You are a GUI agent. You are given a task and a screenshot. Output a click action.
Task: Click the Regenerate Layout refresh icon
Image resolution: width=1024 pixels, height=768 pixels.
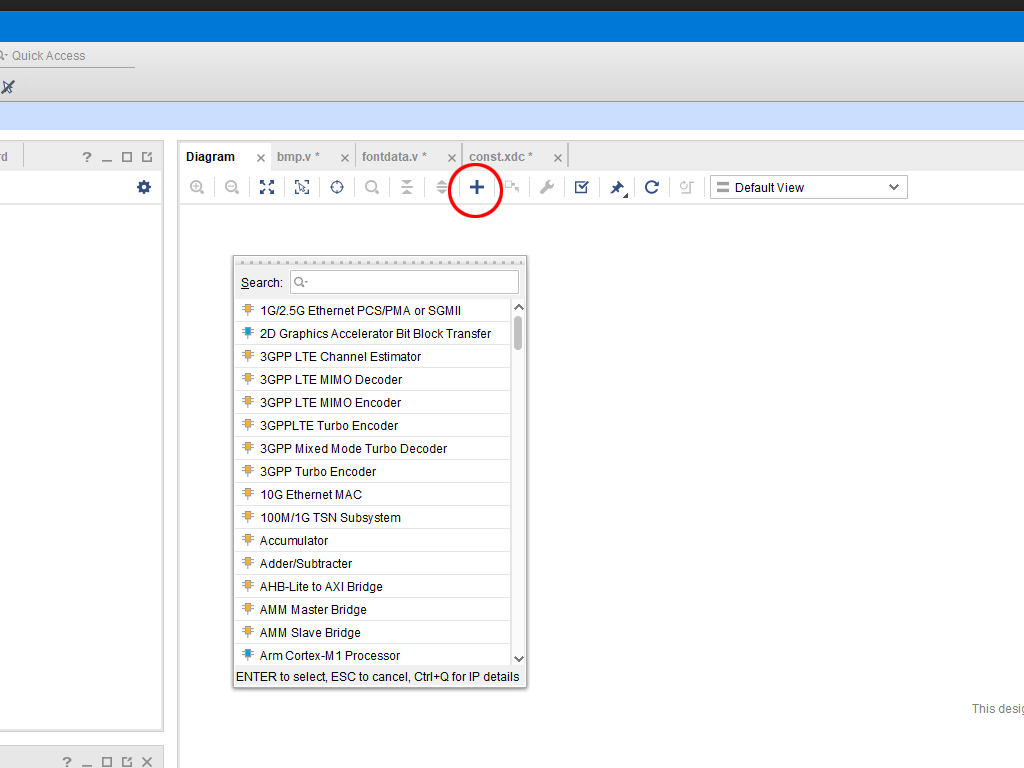point(651,187)
